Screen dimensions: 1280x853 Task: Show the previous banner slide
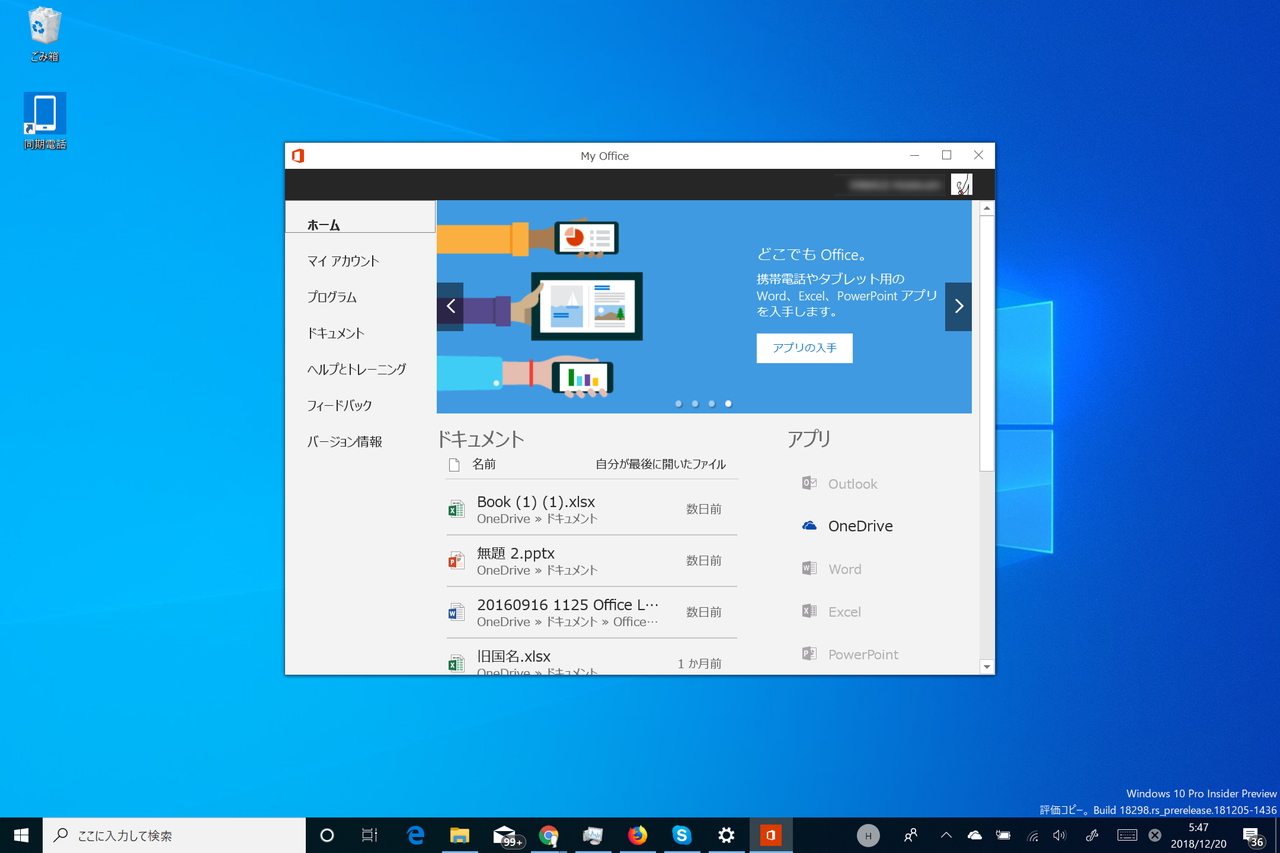[450, 306]
